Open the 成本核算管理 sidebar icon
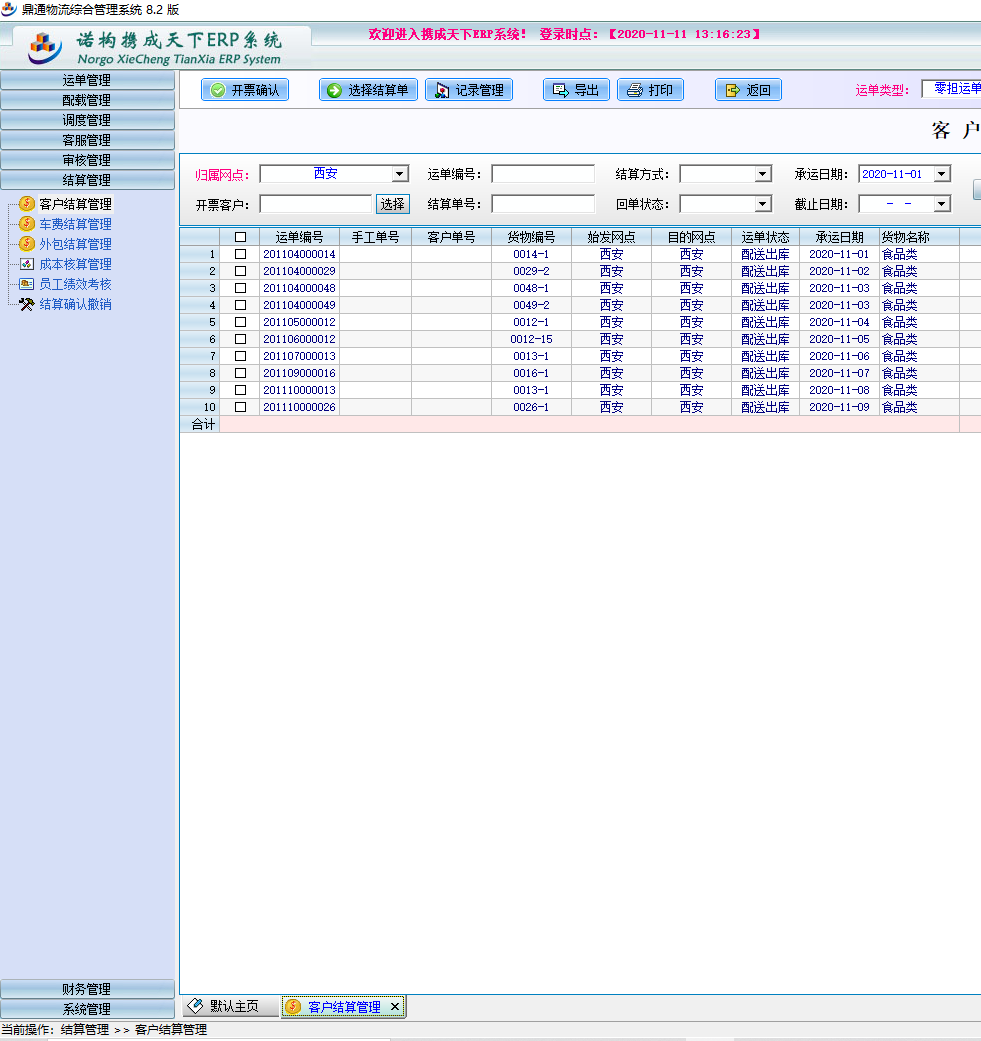This screenshot has width=981, height=1041. click(27, 264)
